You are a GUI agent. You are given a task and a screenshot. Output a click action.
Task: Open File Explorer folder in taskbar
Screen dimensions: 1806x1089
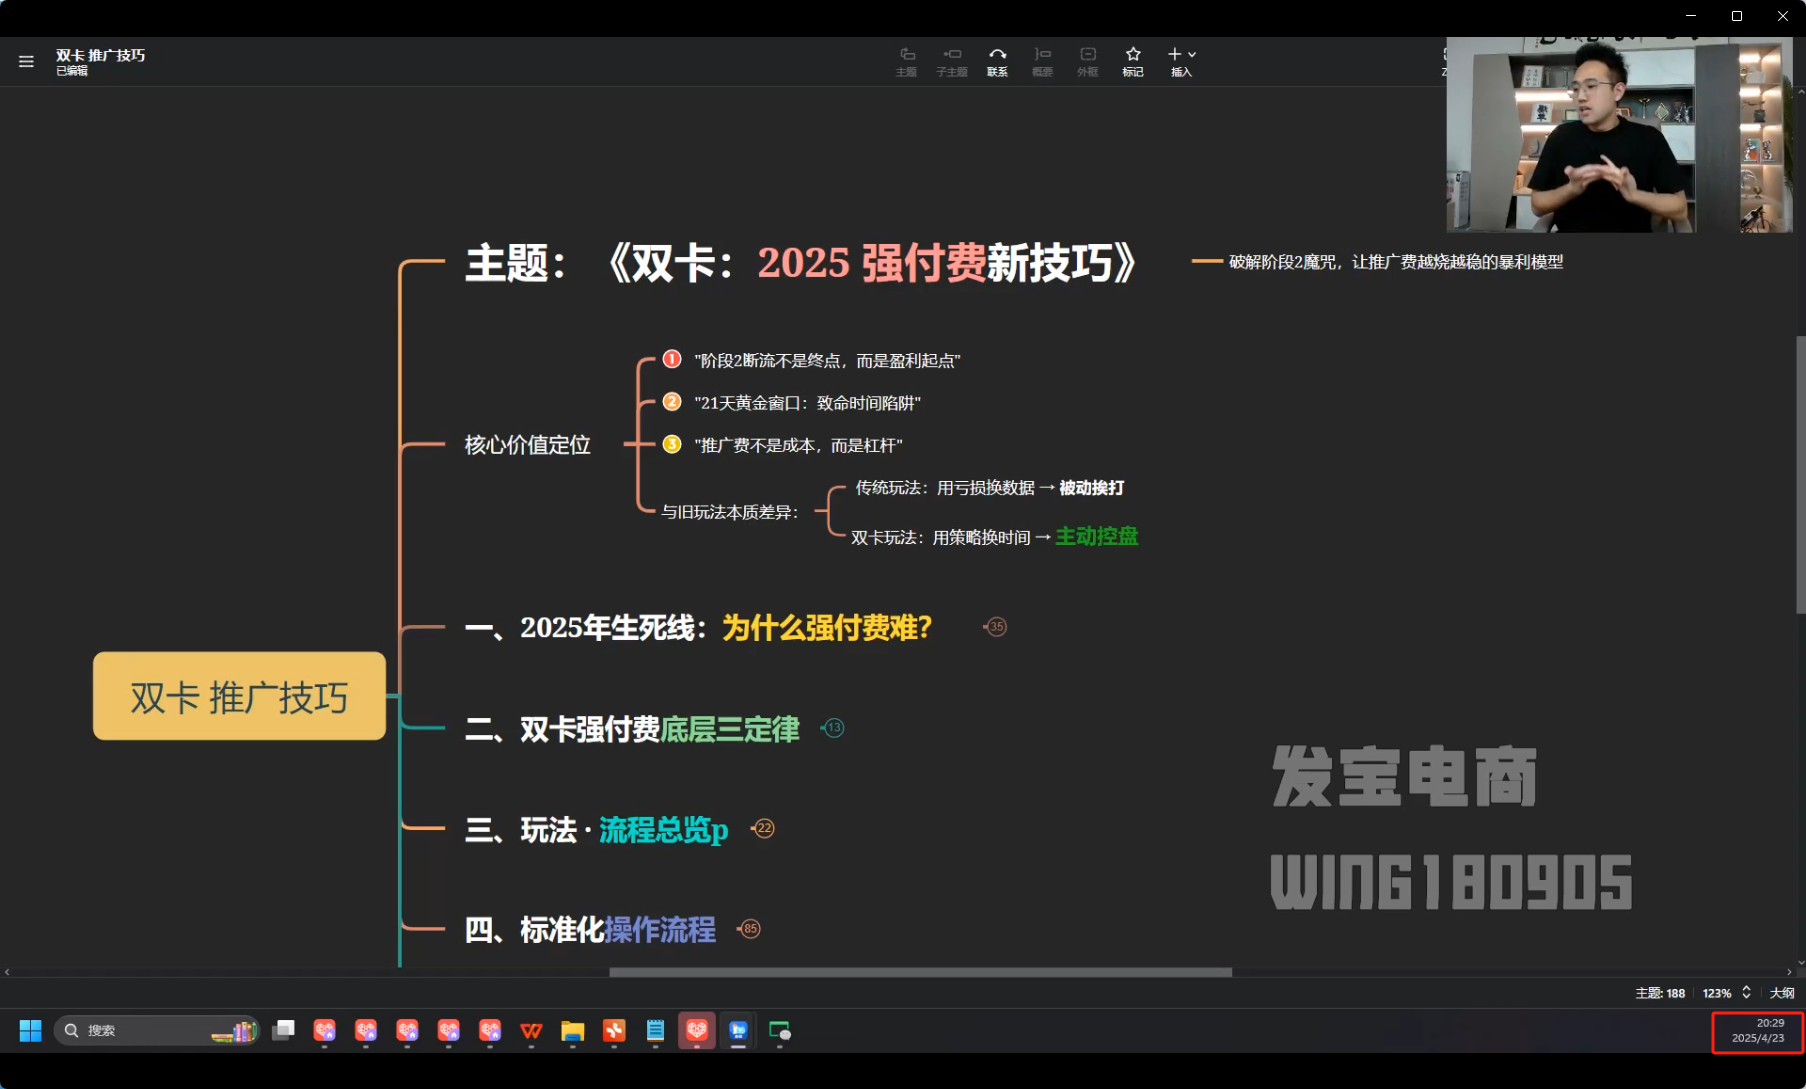pos(572,1031)
